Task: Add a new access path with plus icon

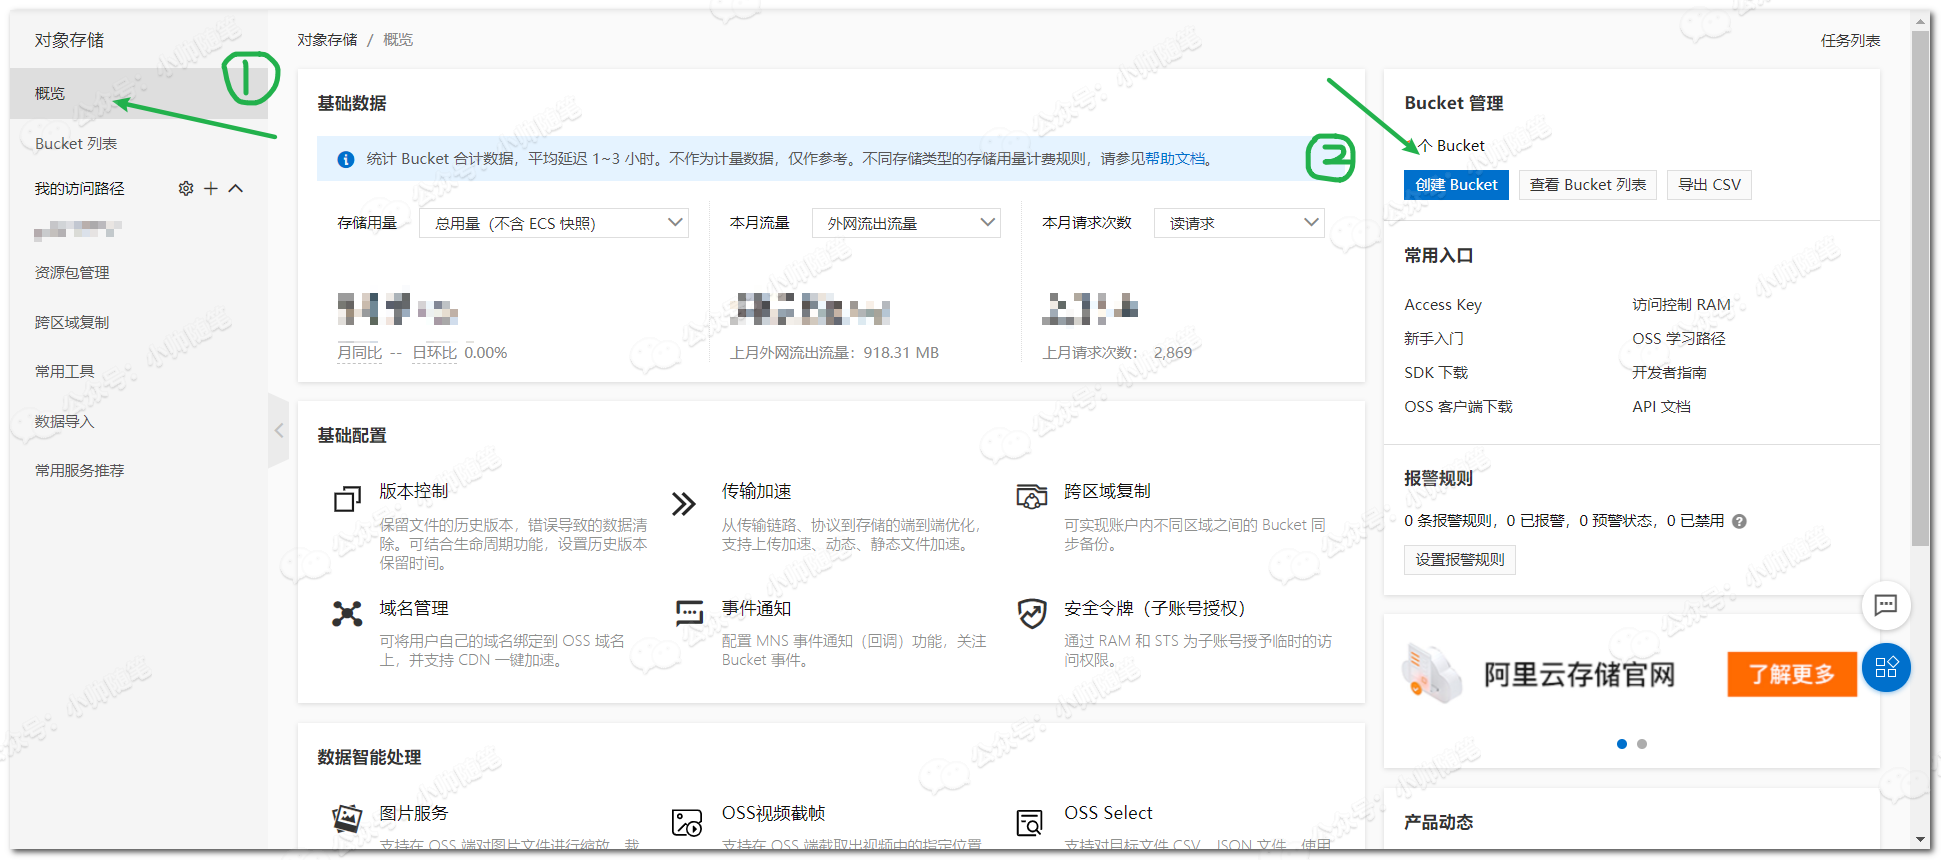Action: [x=211, y=188]
